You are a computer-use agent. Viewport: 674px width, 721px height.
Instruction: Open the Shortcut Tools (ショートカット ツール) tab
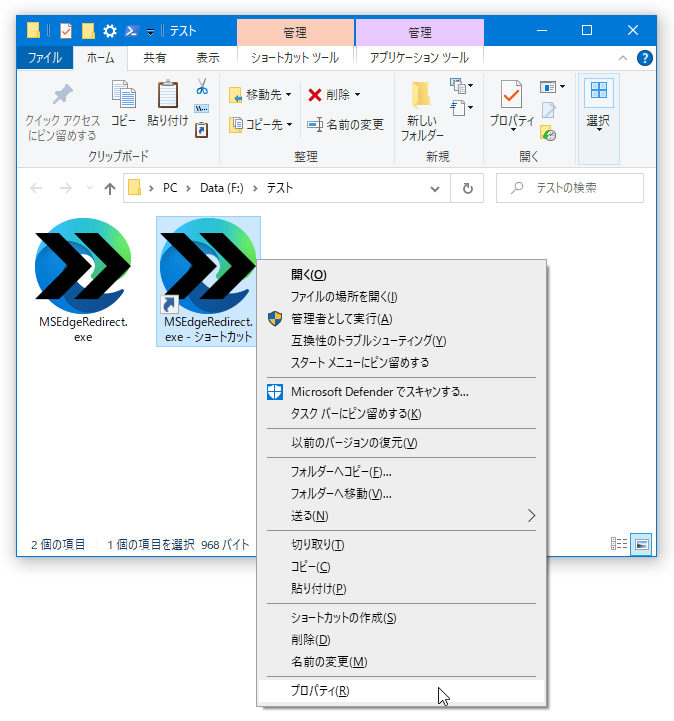point(295,58)
